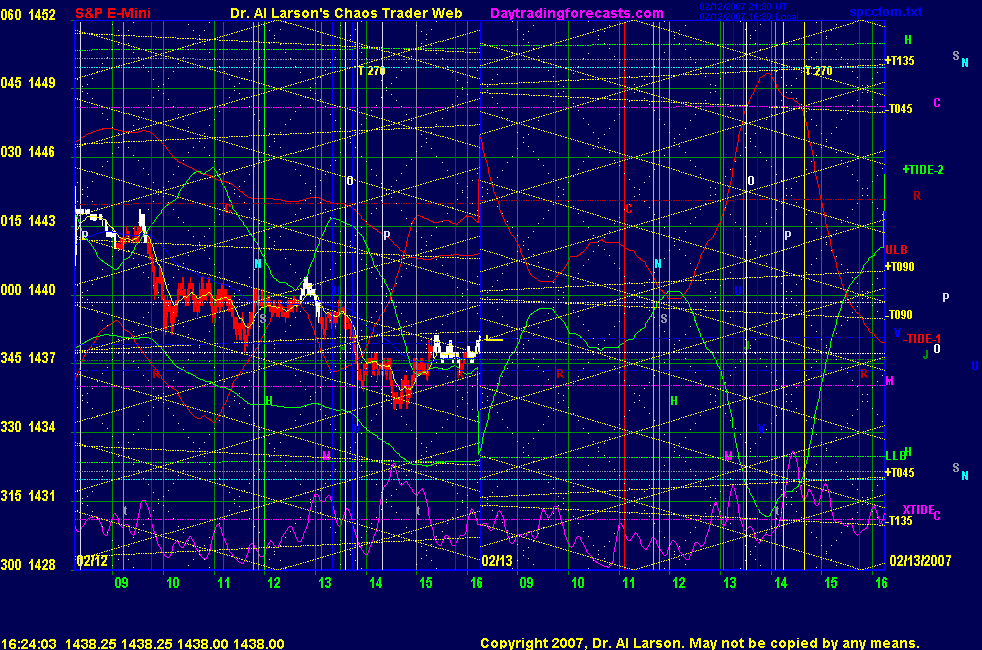Click the "Copyright 2007, Dr. Al Larson" notice

pos(582,643)
